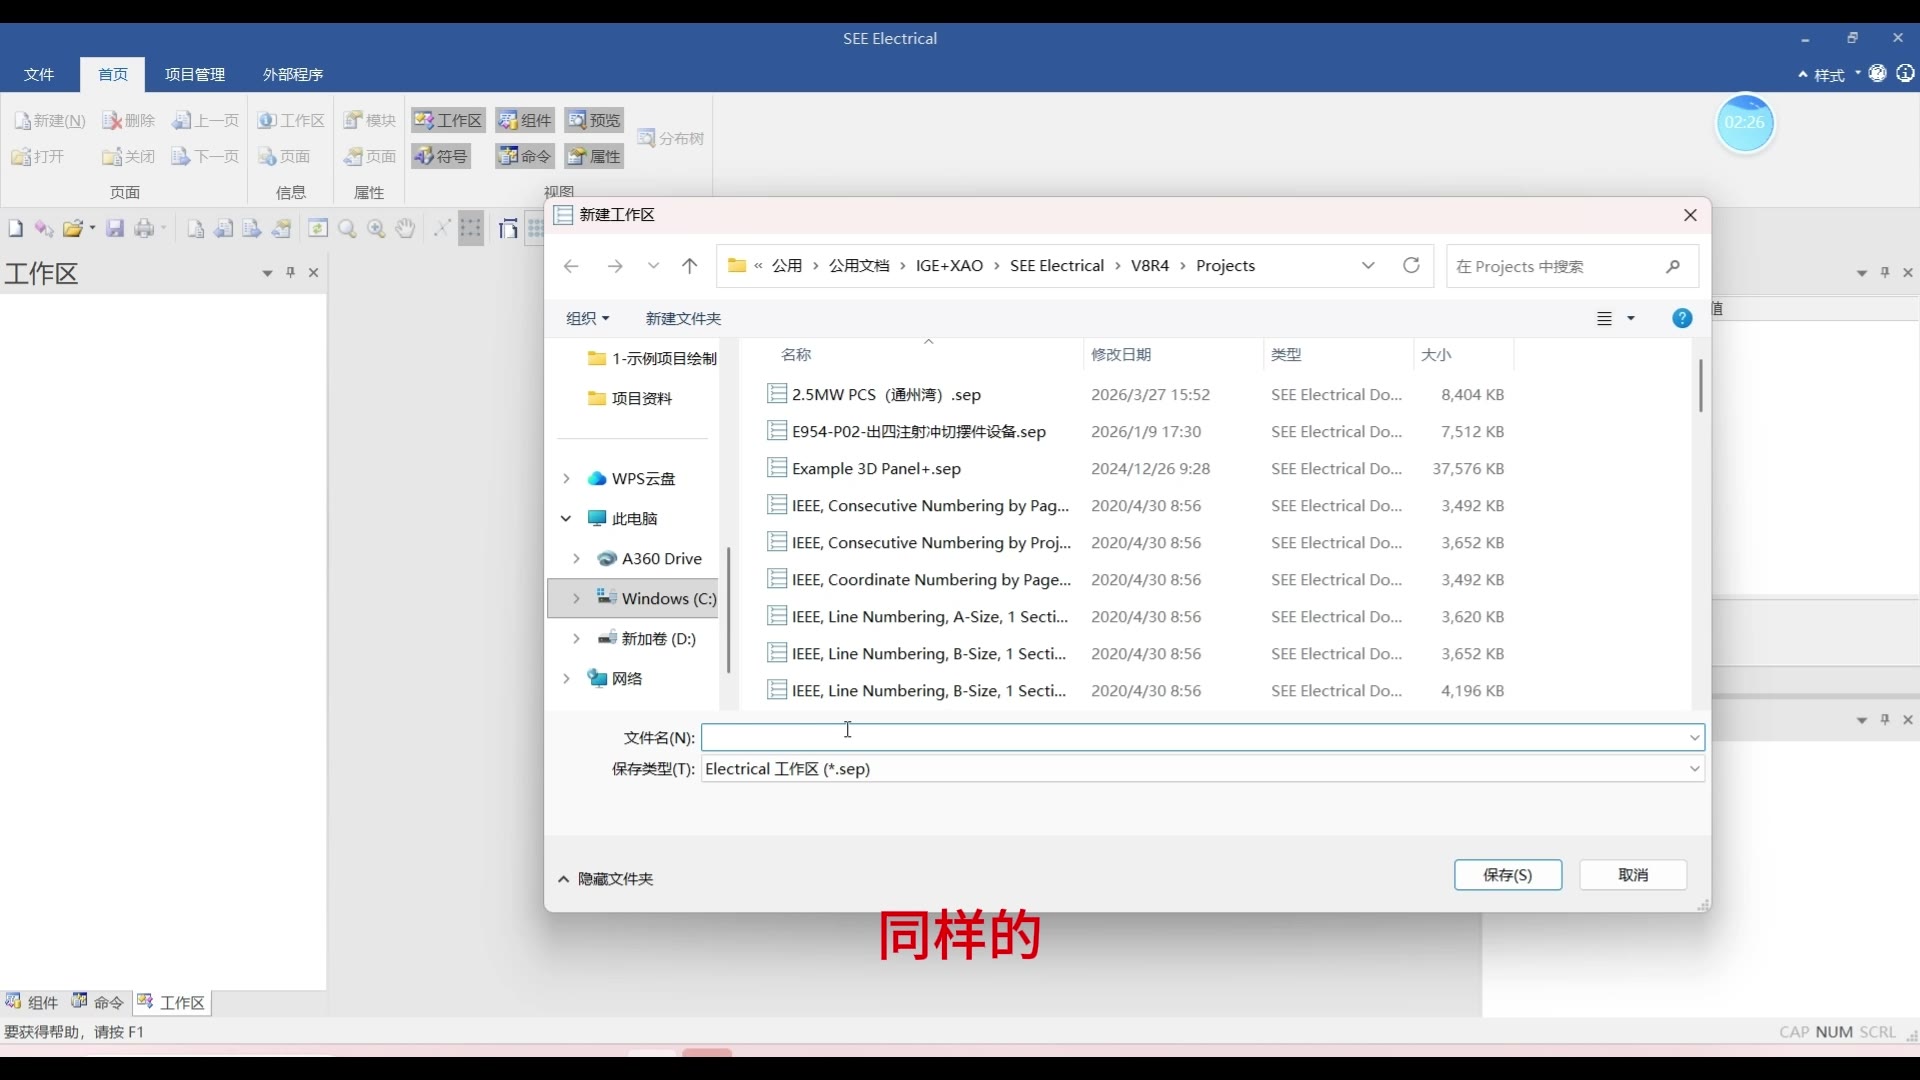Toggle the 组件 view button in ribbon
Viewport: 1920px width, 1080px height.
pos(525,120)
